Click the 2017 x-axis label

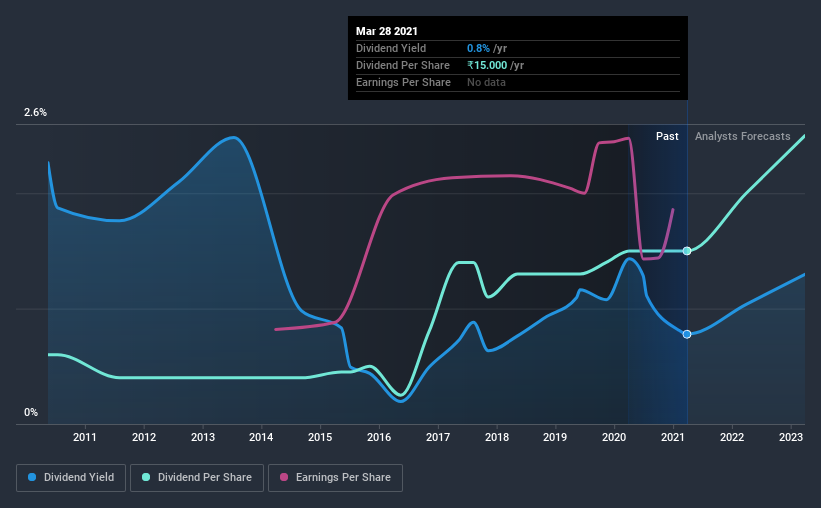pyautogui.click(x=438, y=437)
